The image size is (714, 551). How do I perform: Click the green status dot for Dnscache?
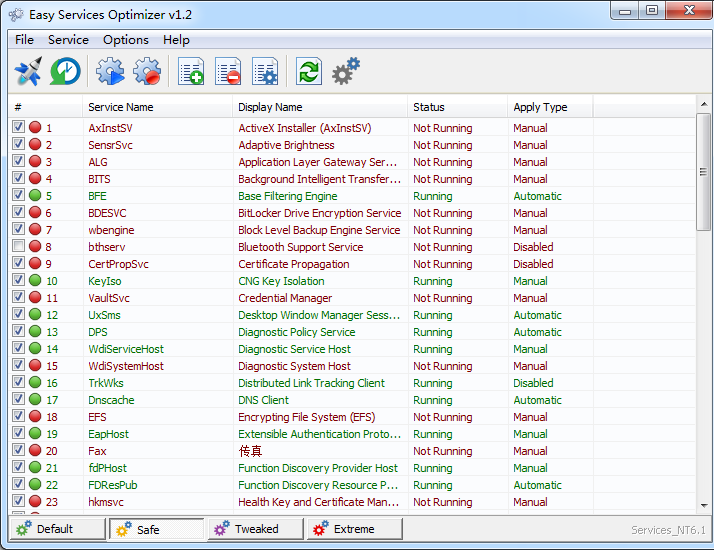pyautogui.click(x=35, y=399)
